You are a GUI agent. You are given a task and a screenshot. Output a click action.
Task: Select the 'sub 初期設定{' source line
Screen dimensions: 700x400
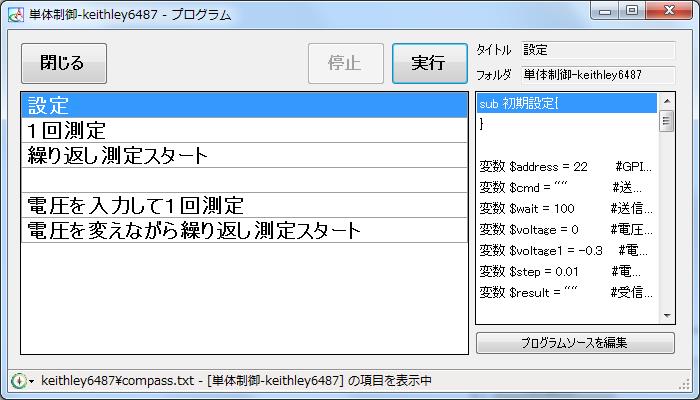[566, 104]
